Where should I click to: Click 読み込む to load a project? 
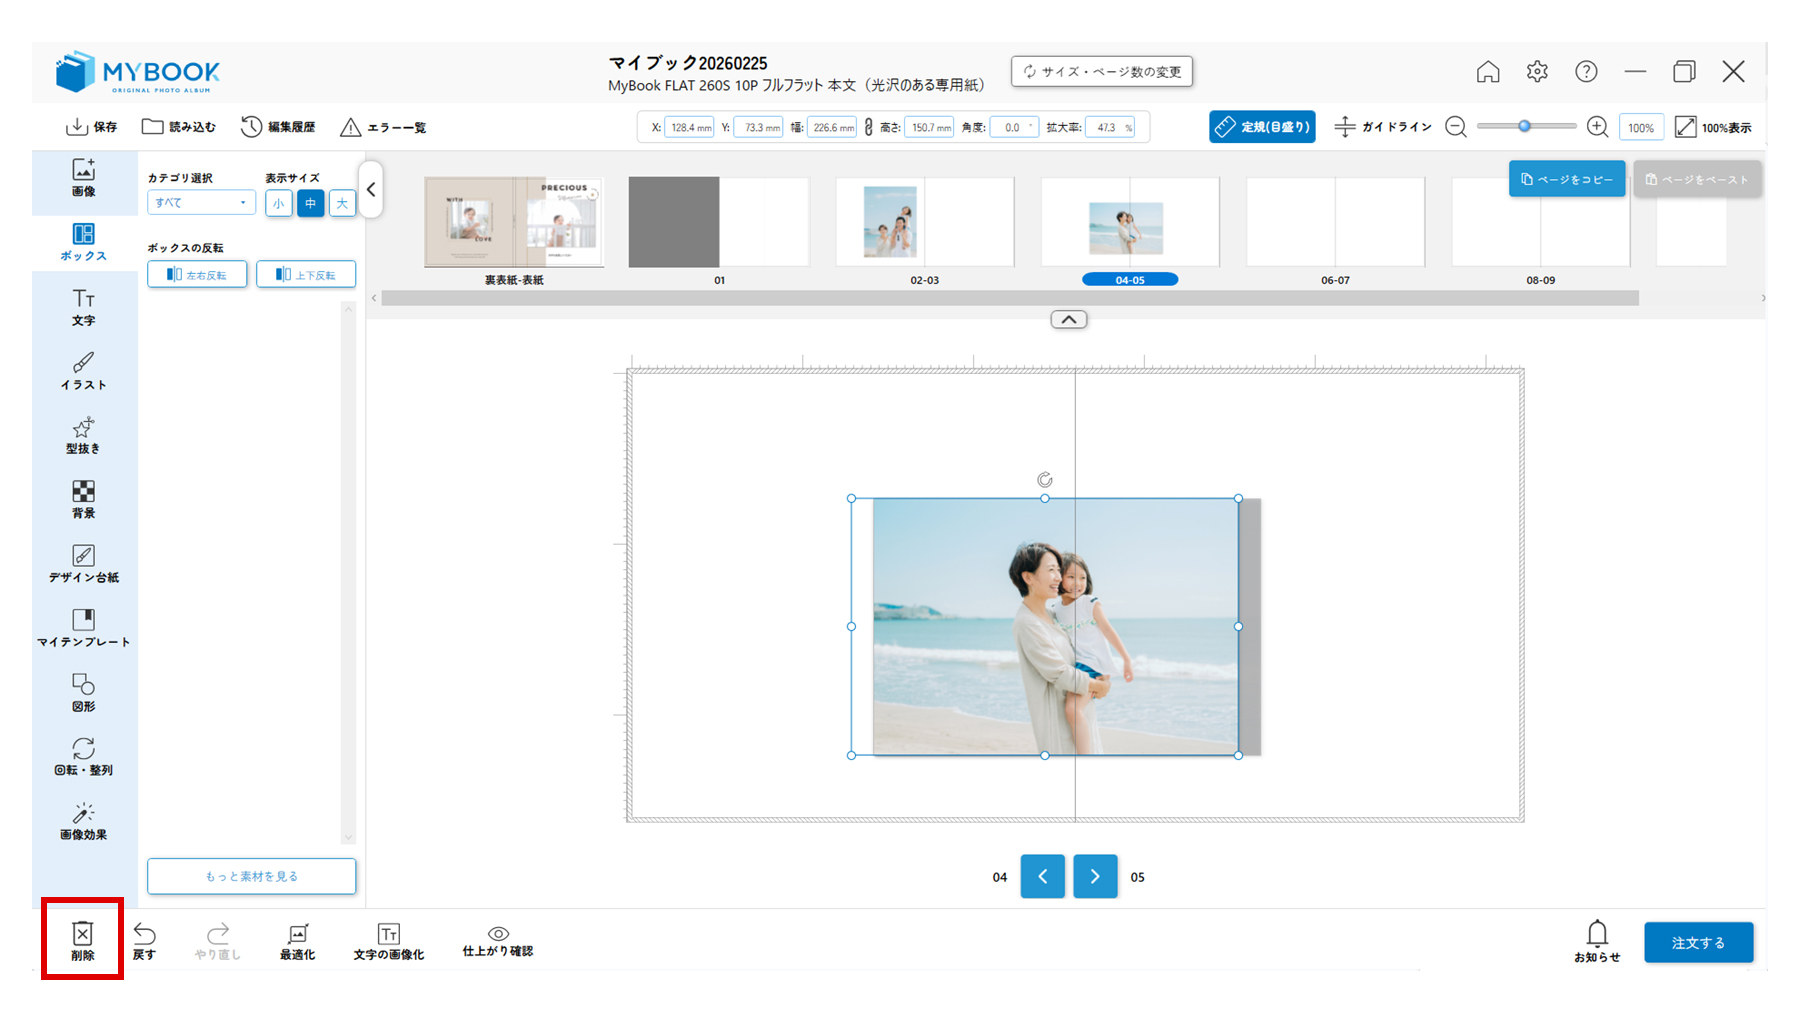(x=179, y=127)
